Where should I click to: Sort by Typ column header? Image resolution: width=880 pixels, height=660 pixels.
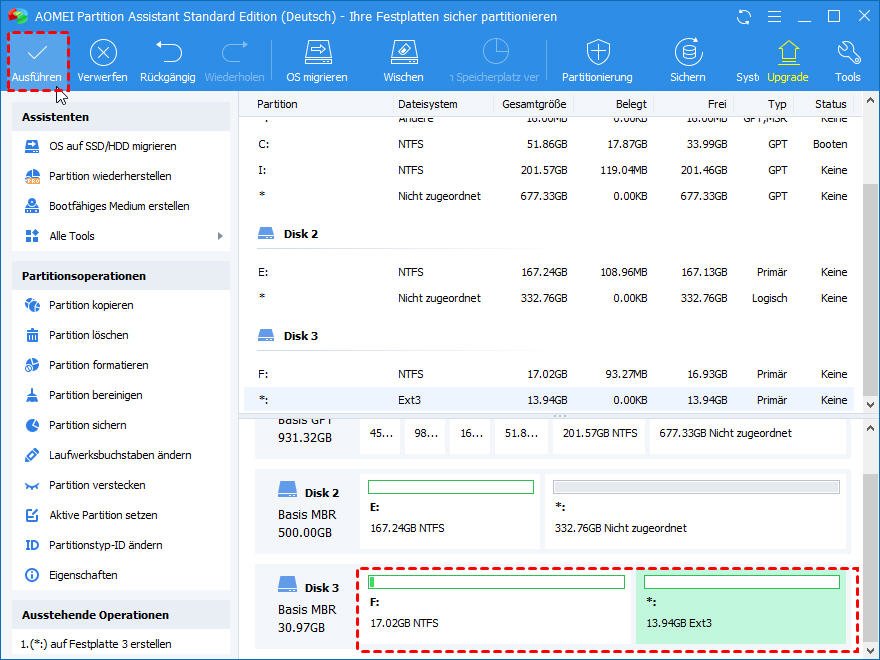pos(777,104)
